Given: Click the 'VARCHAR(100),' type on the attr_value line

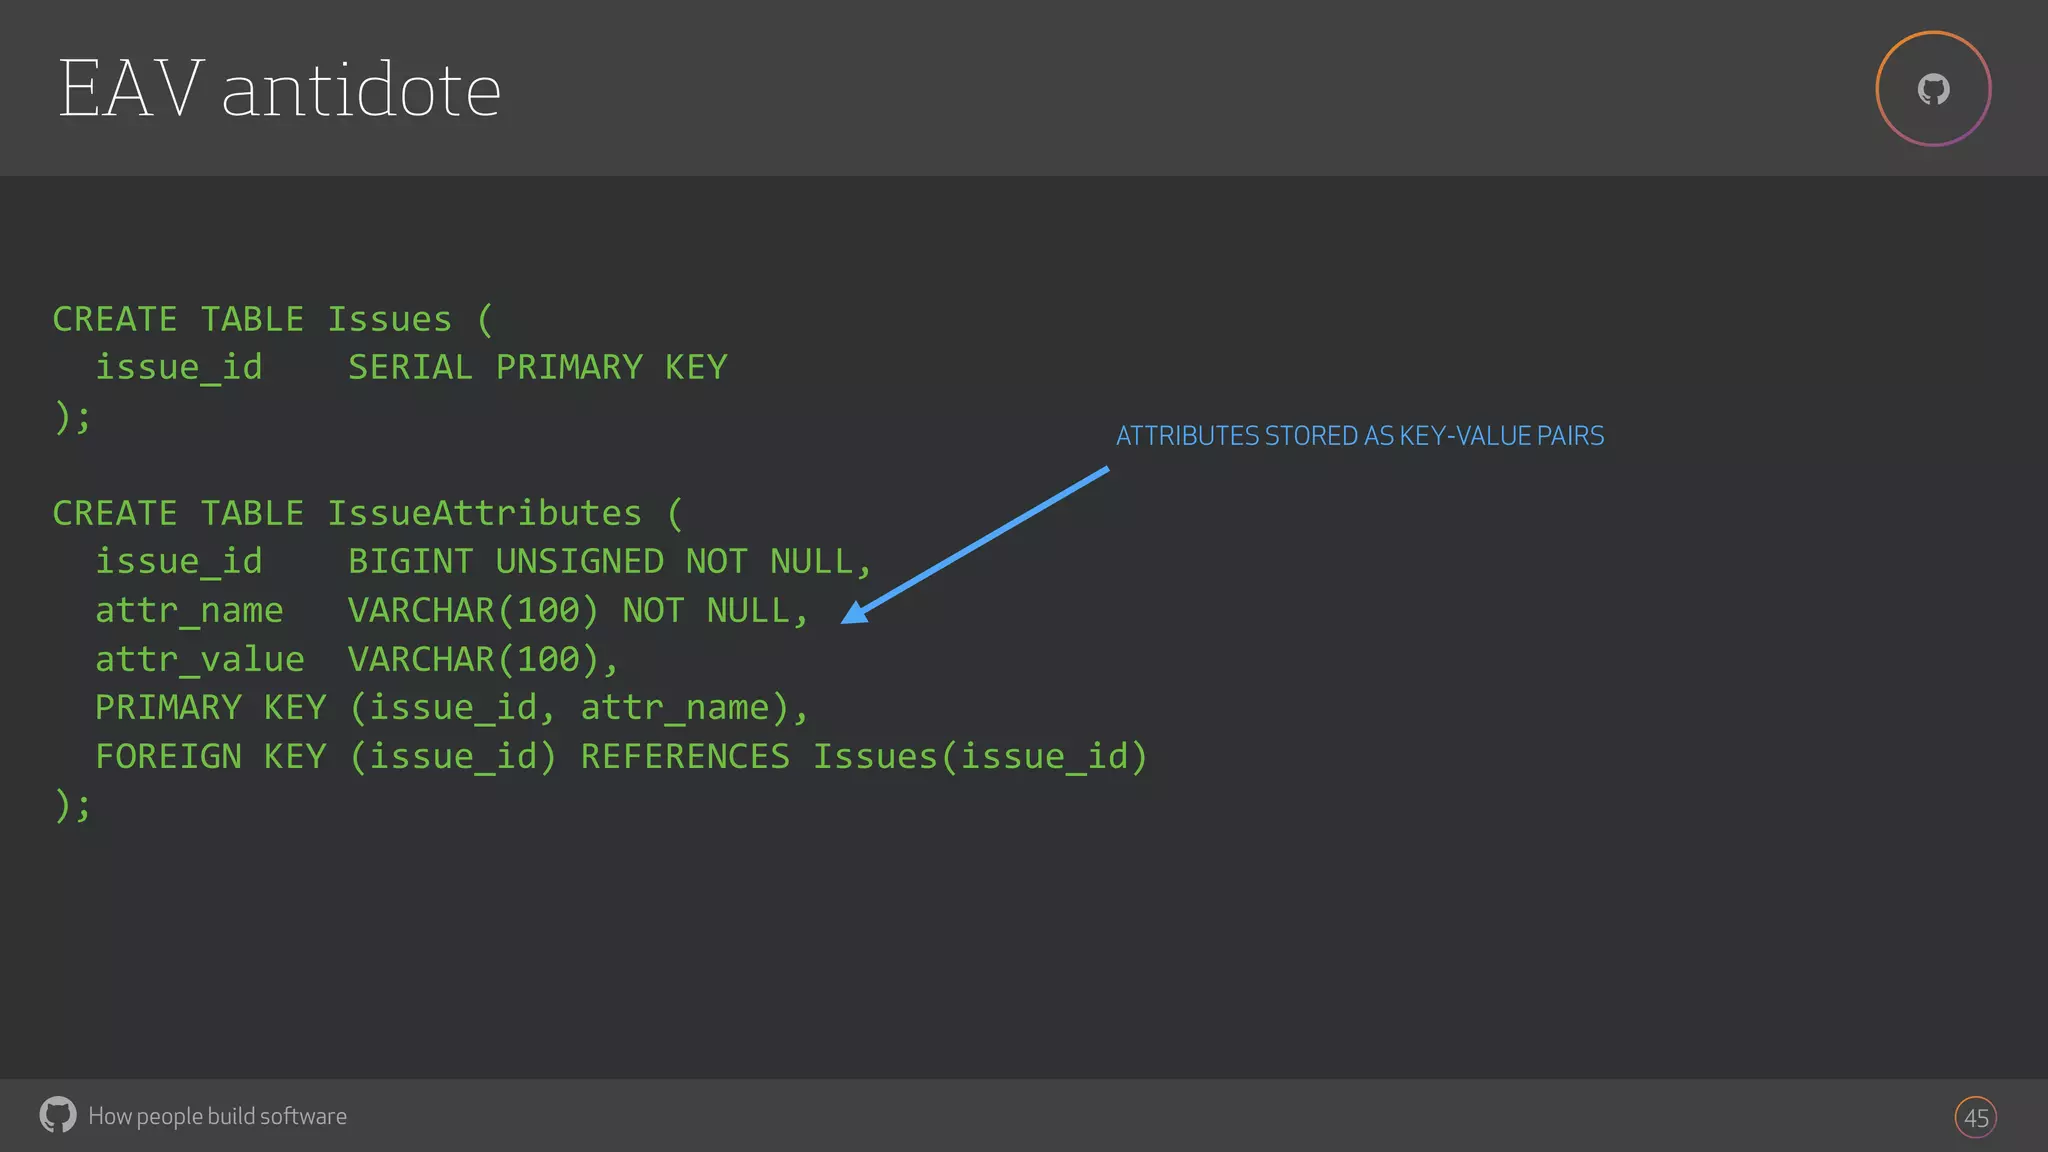Looking at the screenshot, I should coord(483,659).
